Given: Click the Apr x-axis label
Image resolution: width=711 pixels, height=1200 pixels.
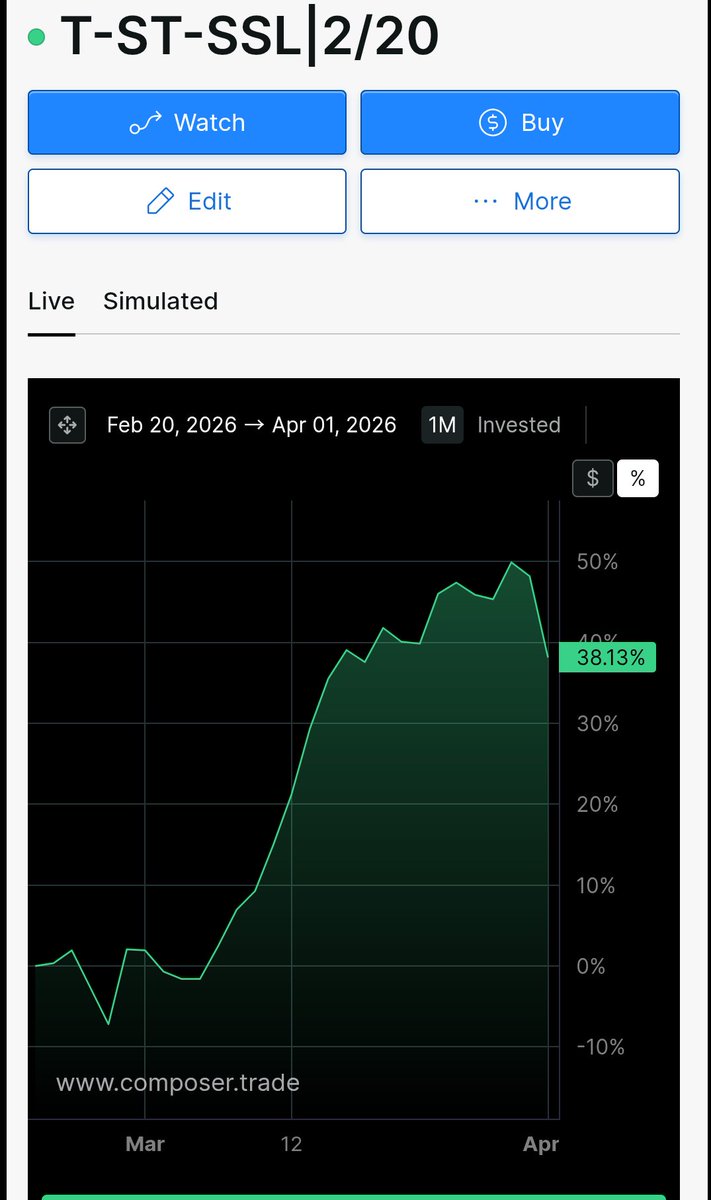Looking at the screenshot, I should pyautogui.click(x=541, y=1144).
